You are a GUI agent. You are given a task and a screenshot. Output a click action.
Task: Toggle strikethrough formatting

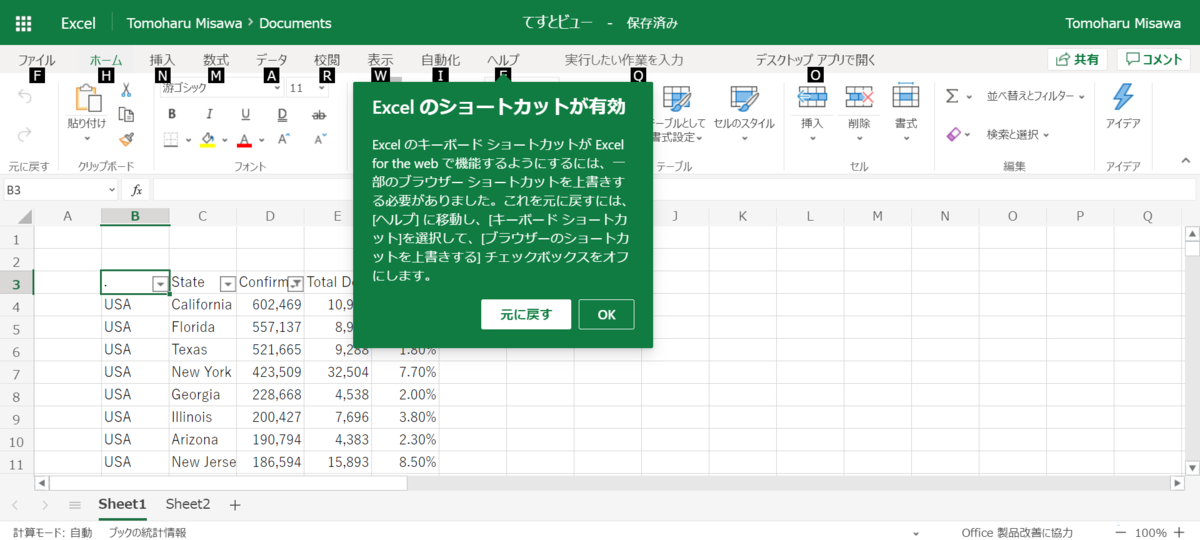pos(319,114)
